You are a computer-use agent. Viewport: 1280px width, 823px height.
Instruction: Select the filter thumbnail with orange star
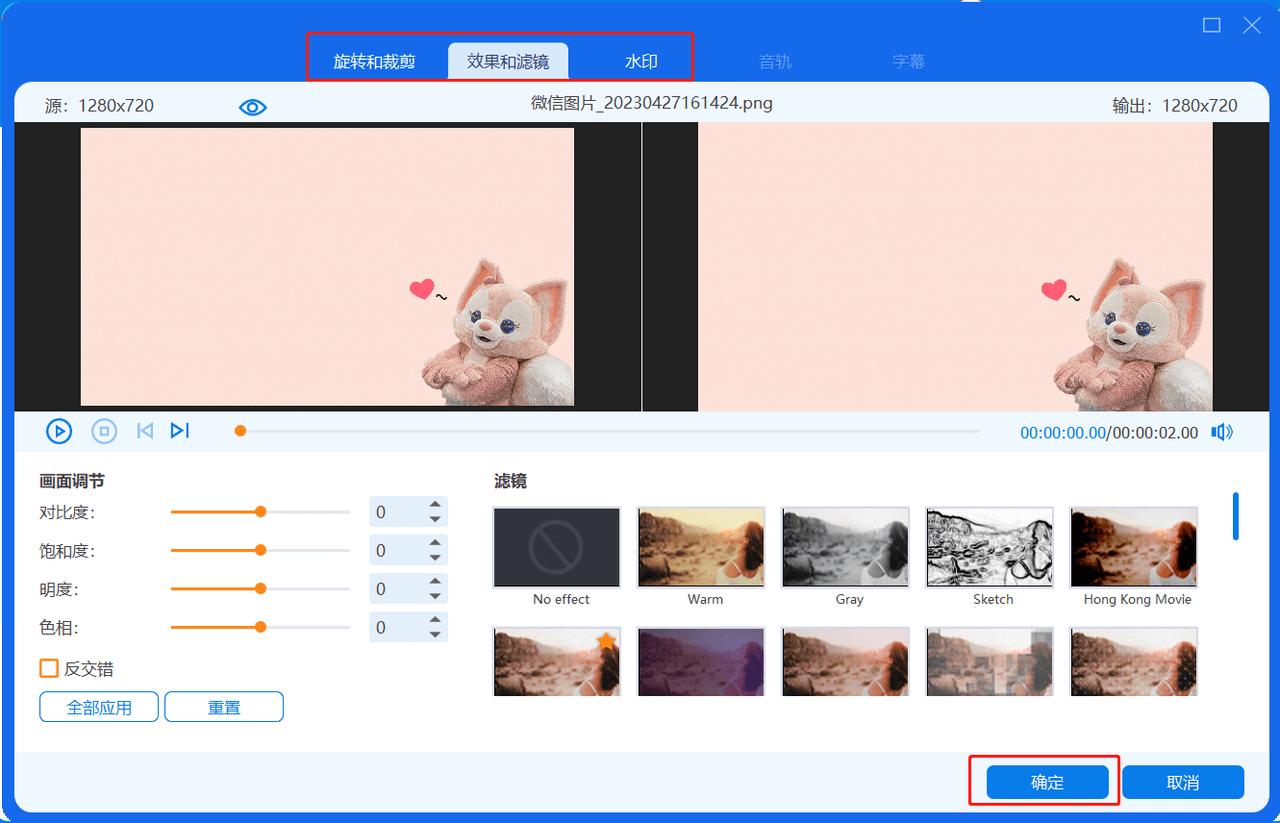pyautogui.click(x=557, y=661)
